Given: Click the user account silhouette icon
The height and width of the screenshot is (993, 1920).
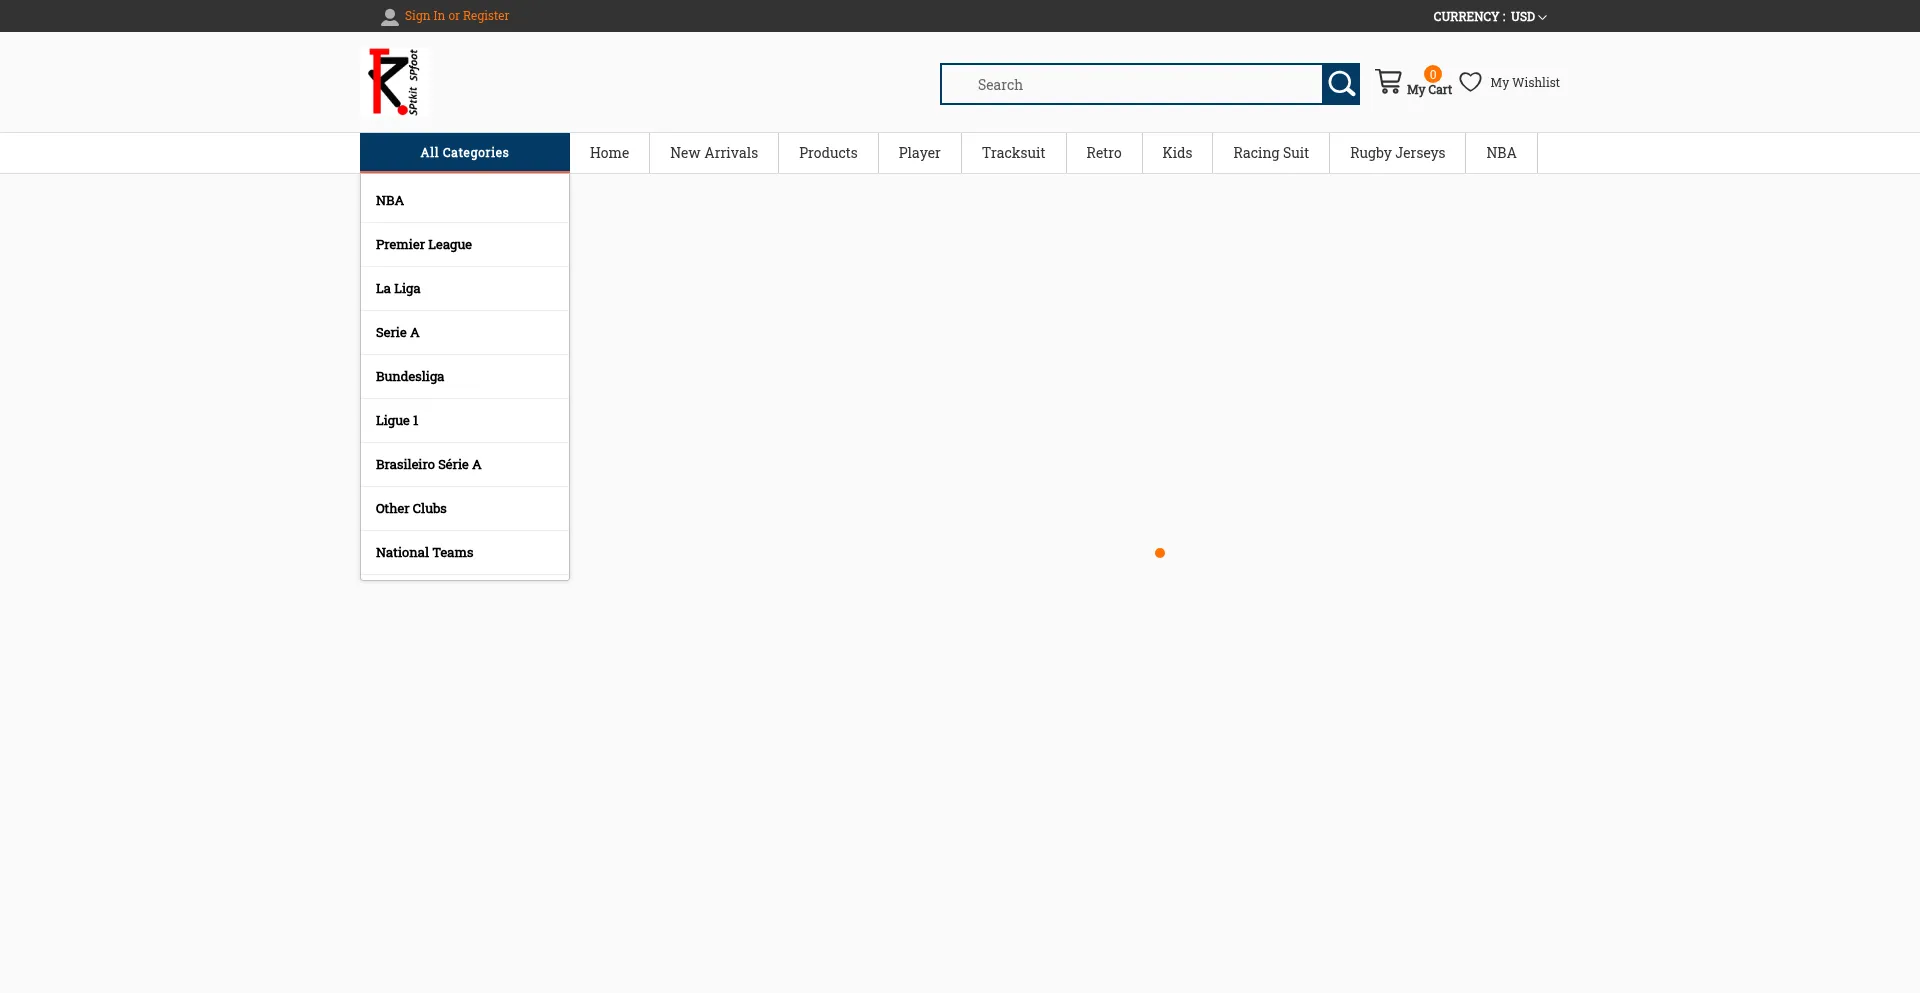Looking at the screenshot, I should click(x=390, y=17).
